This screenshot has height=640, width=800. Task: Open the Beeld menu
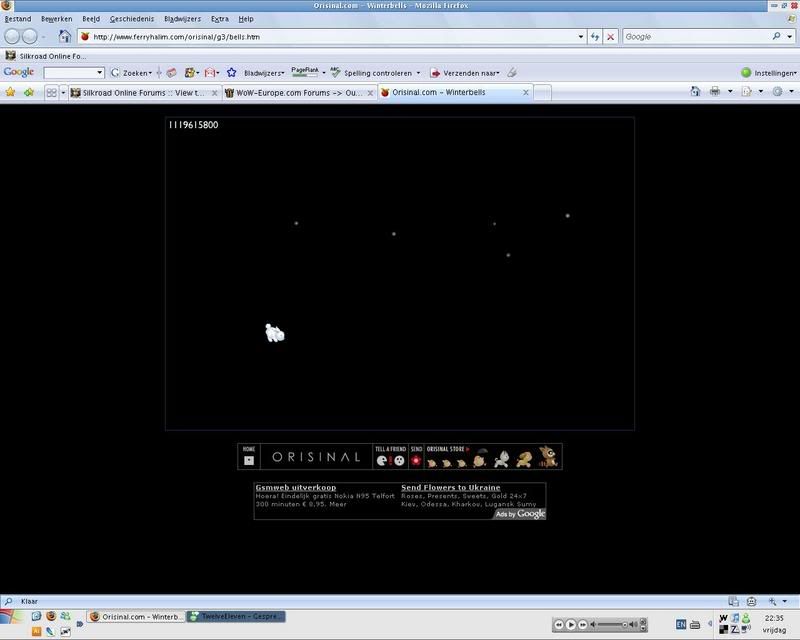pyautogui.click(x=91, y=19)
